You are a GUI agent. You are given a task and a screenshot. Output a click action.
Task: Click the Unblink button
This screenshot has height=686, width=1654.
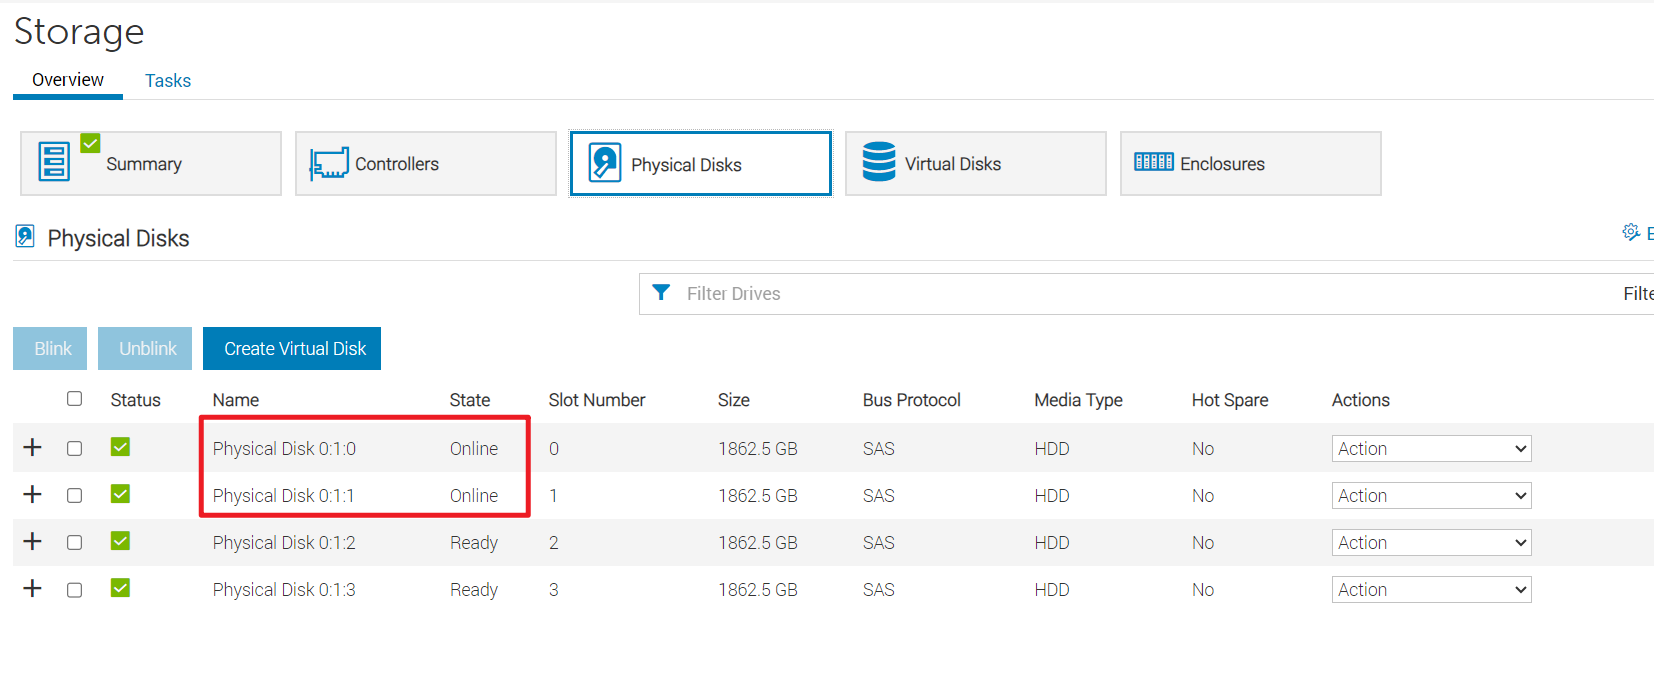(145, 348)
